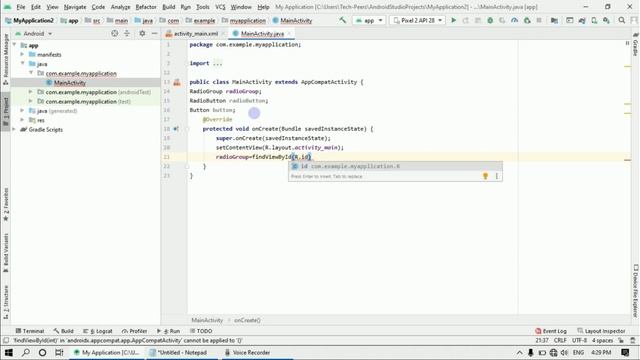The image size is (640, 360).
Task: Collapse the app module tree node
Action: point(15,45)
